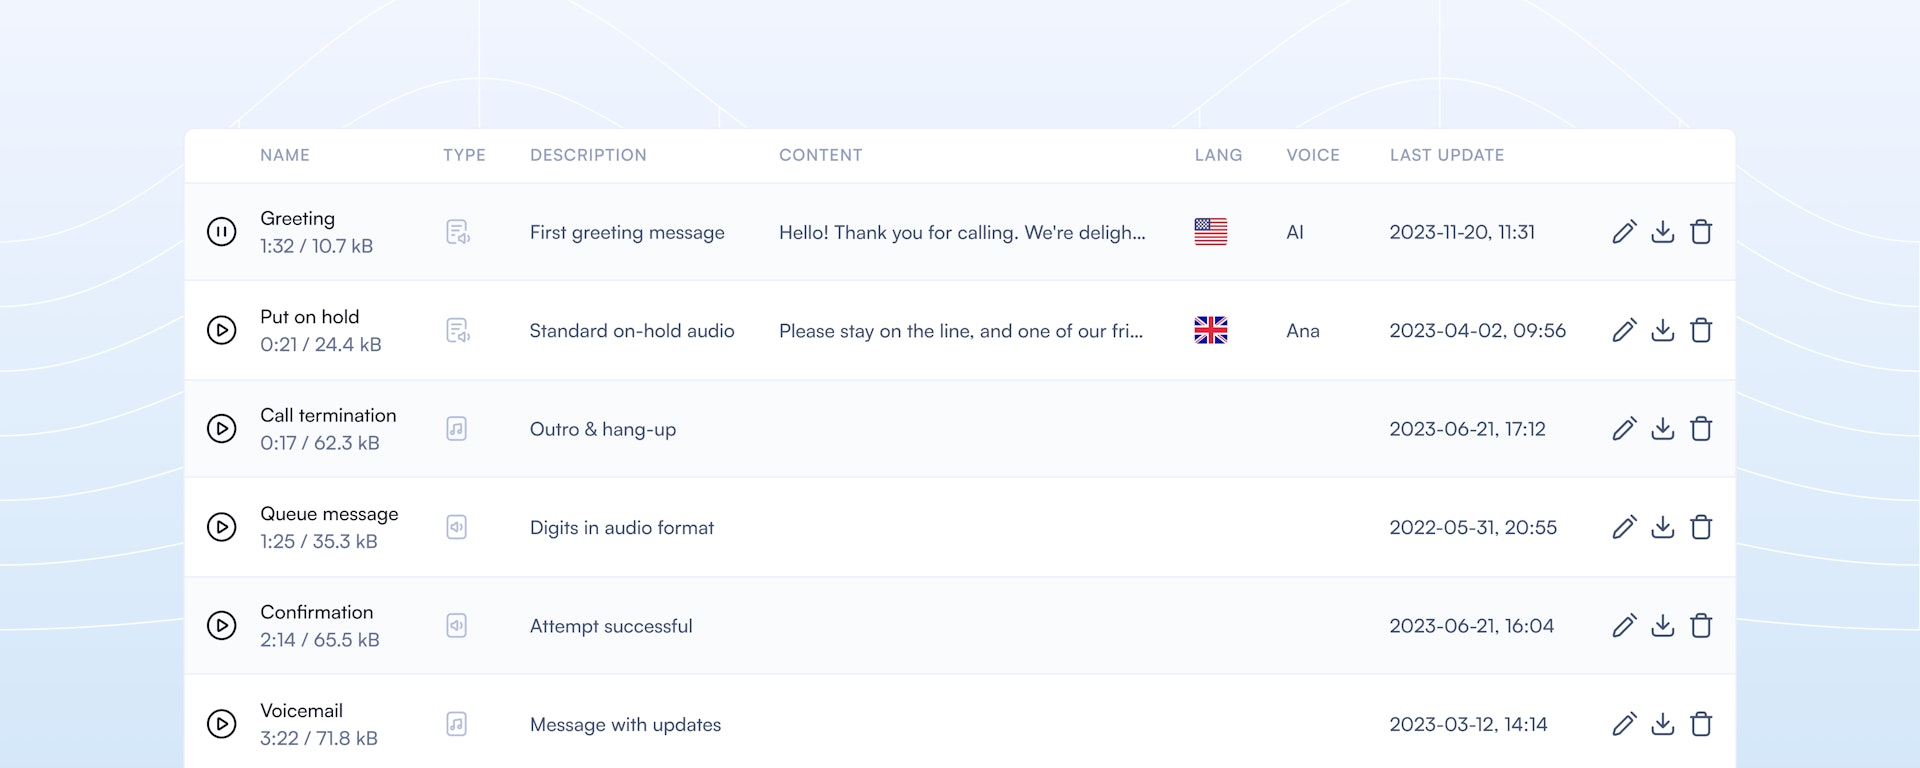The width and height of the screenshot is (1920, 768).
Task: Open the truncated Greeting content text
Action: tap(962, 232)
